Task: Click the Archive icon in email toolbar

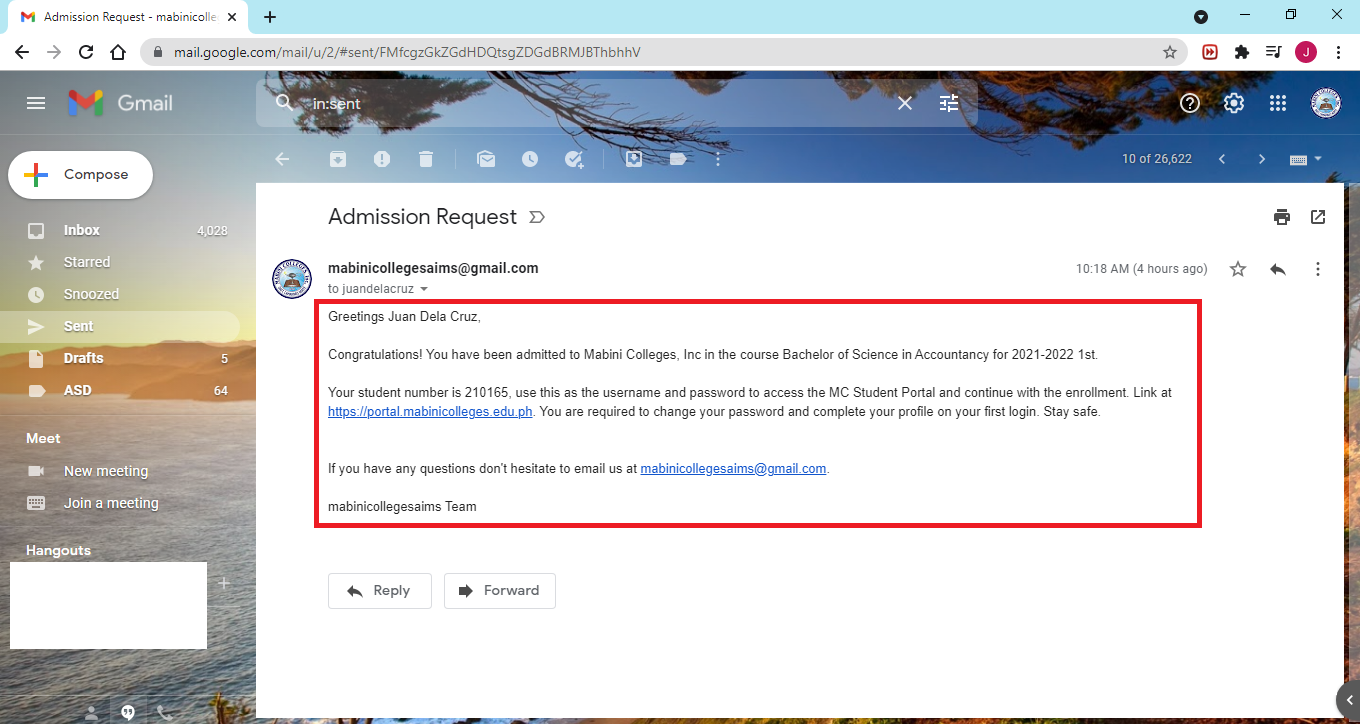Action: [338, 159]
